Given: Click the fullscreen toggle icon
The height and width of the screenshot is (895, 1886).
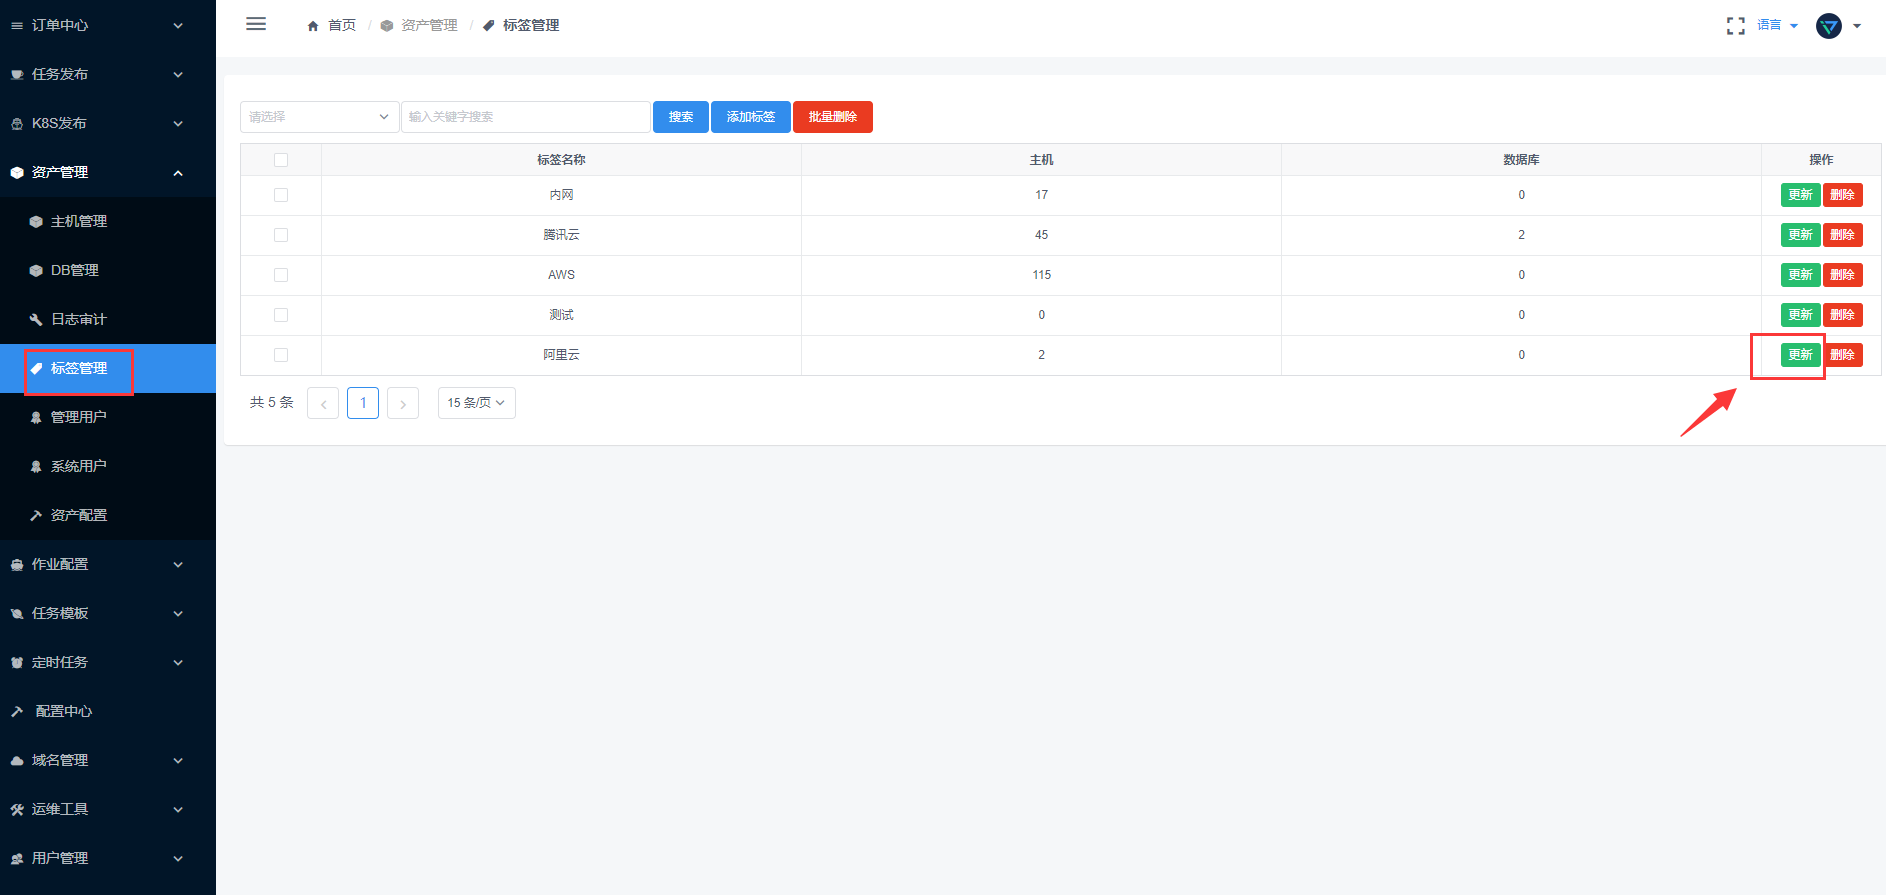Looking at the screenshot, I should [1735, 26].
